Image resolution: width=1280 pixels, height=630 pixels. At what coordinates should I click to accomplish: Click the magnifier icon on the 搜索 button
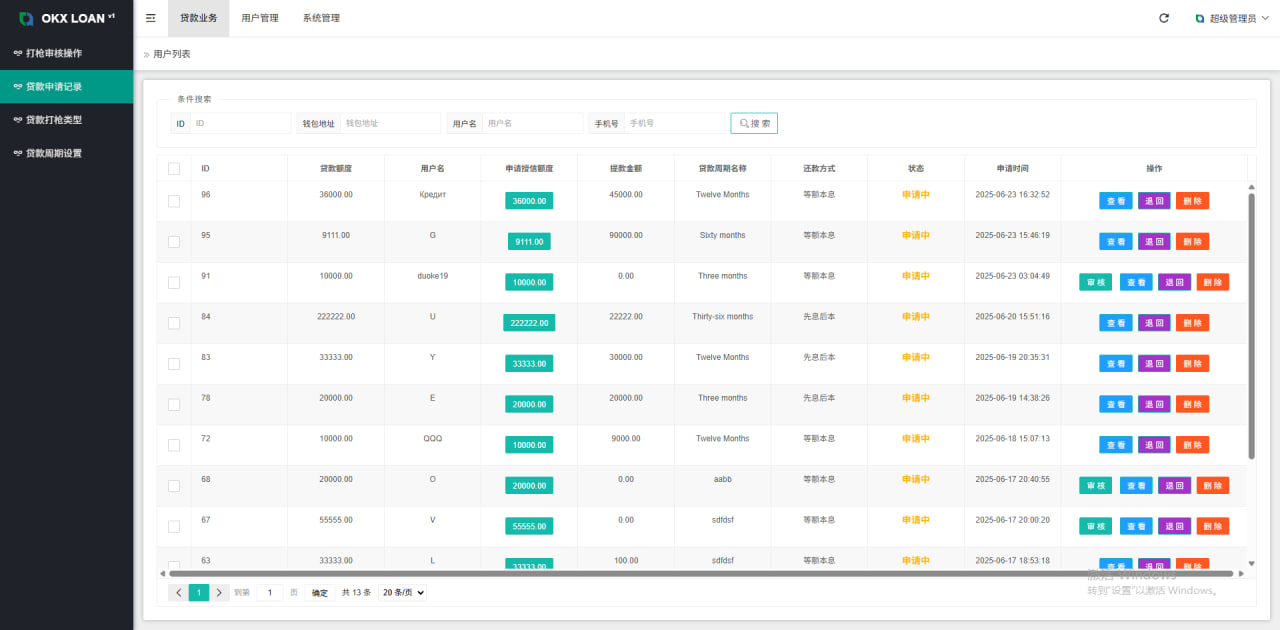coord(744,123)
